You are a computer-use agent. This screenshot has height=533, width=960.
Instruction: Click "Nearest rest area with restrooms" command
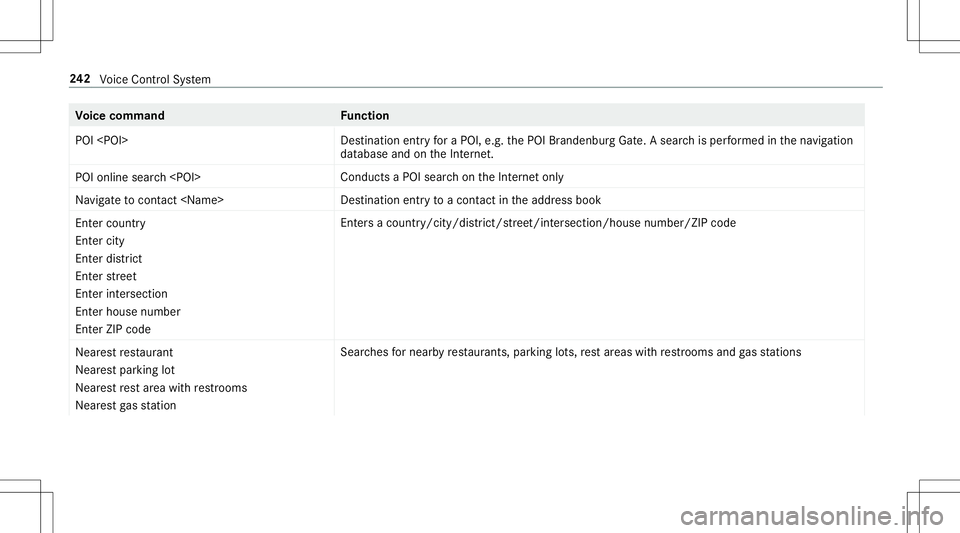point(161,387)
